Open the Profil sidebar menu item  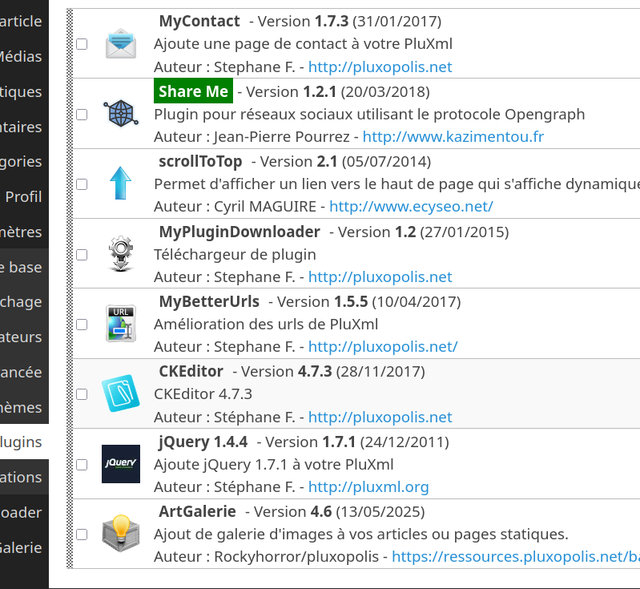pos(23,197)
